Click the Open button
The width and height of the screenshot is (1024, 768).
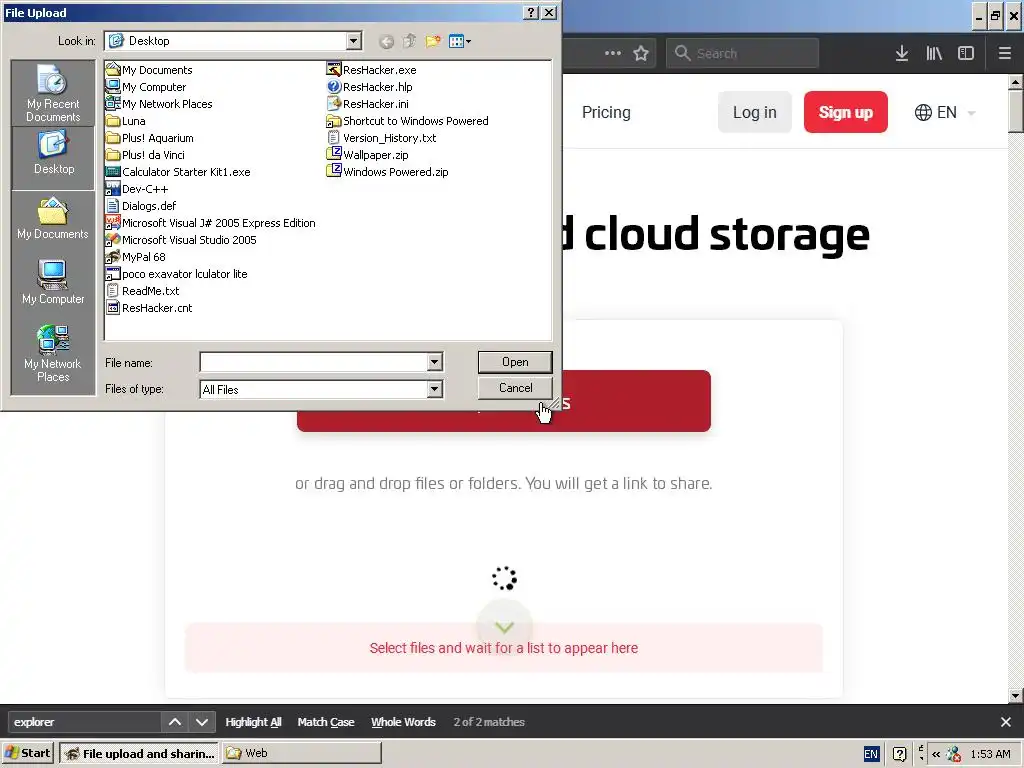pyautogui.click(x=515, y=362)
